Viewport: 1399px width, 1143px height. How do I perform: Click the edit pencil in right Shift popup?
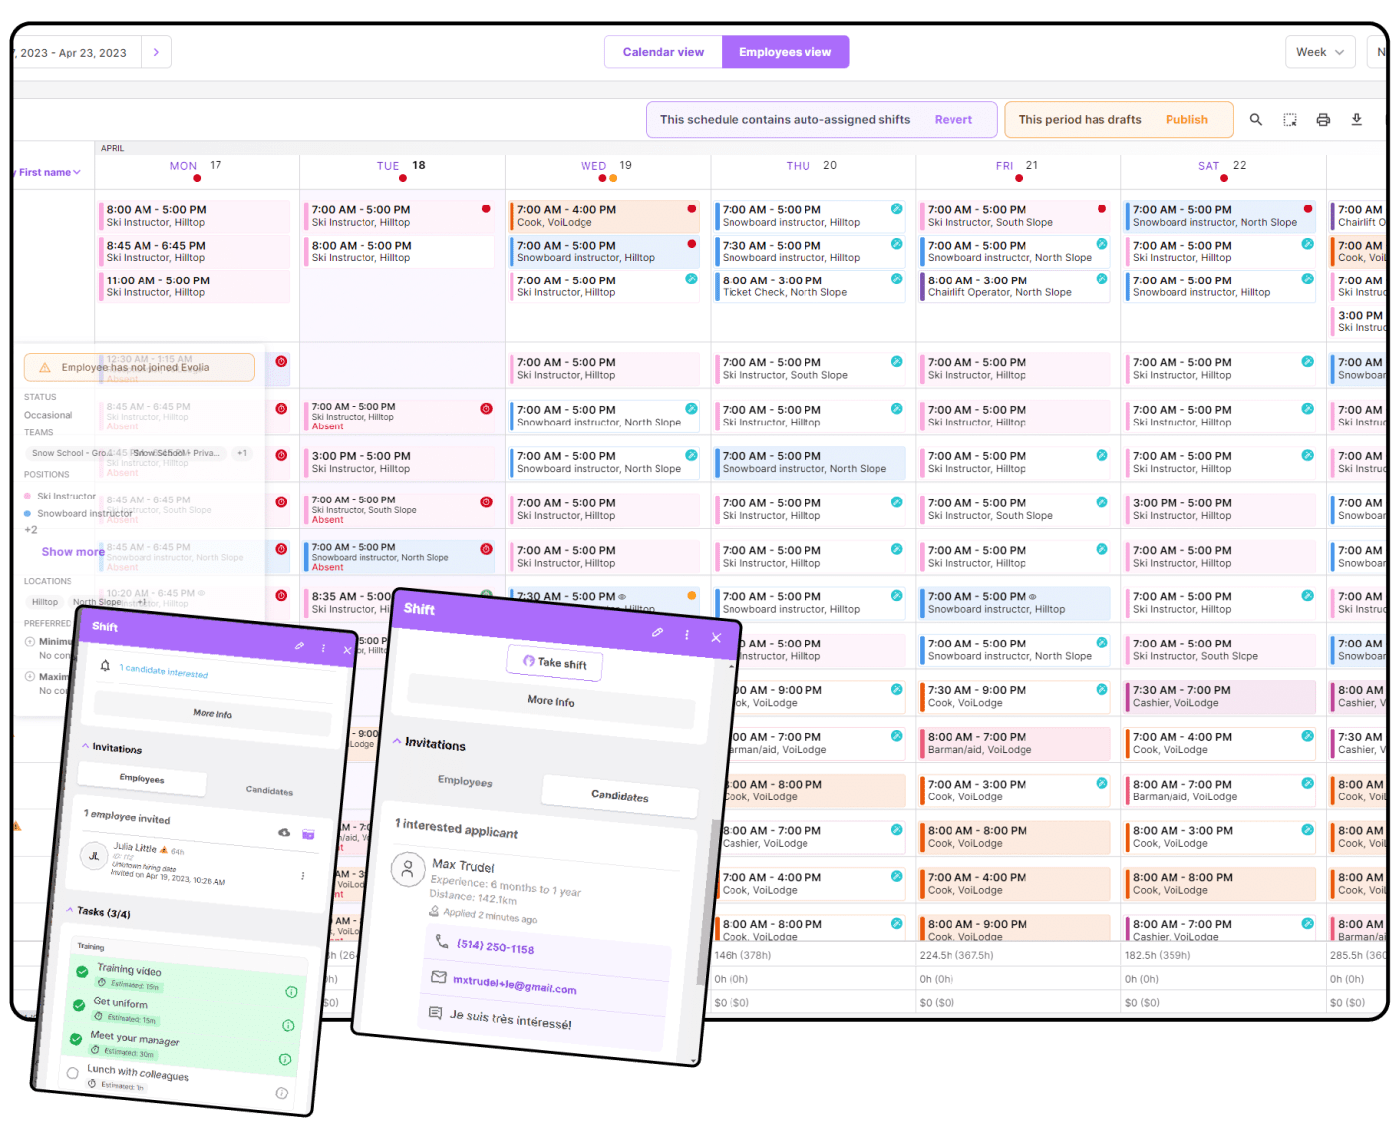pos(657,632)
